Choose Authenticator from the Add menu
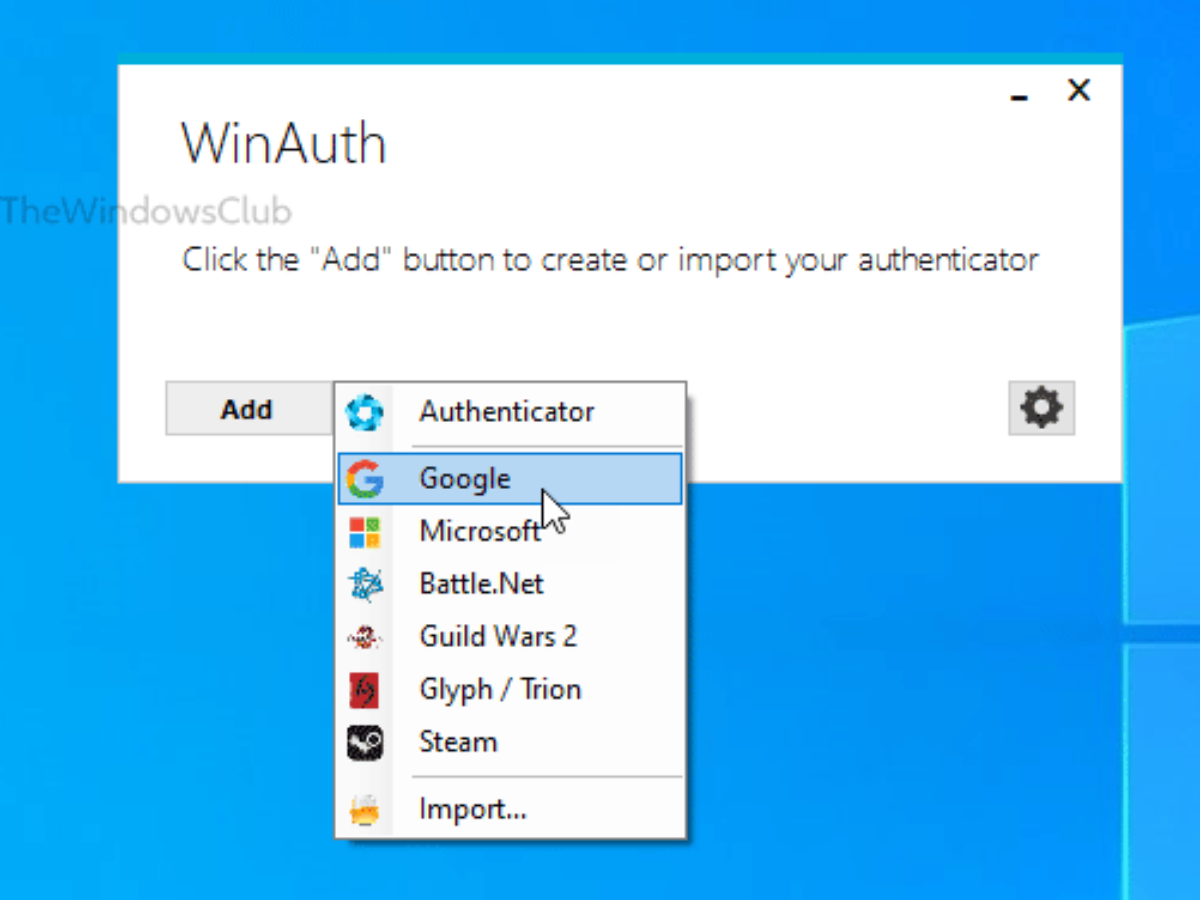 (x=510, y=412)
